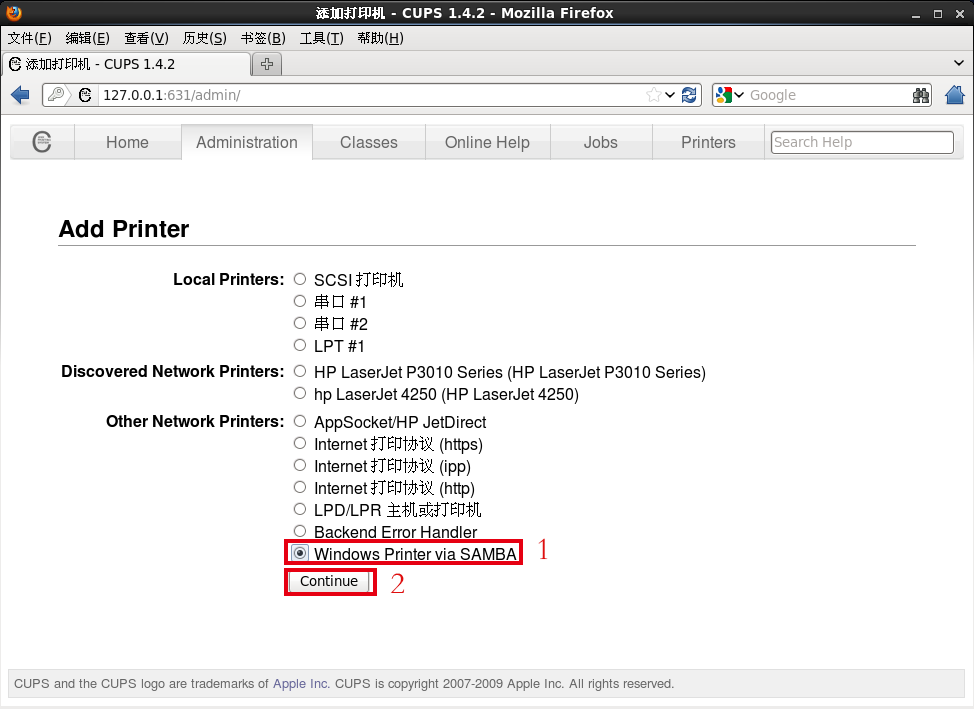The image size is (974, 709).
Task: Open the Firefox home page icon
Action: 955,95
